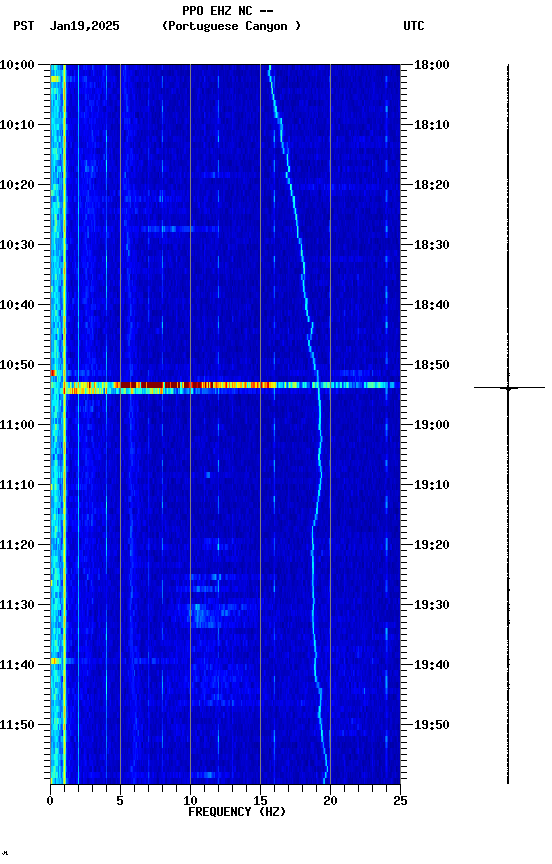Click the PST time label '11:00'
Image resolution: width=552 pixels, height=864 pixels.
(17, 425)
